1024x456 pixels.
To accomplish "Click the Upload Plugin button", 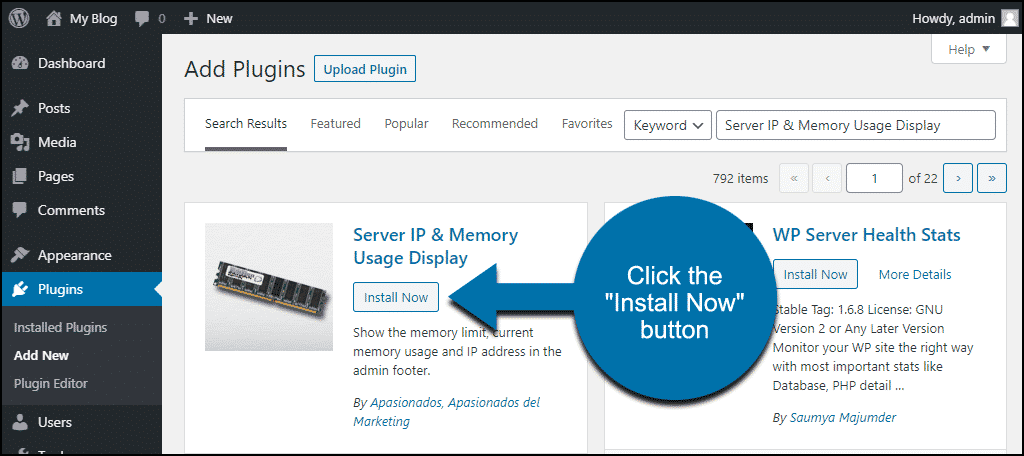I will [x=365, y=70].
